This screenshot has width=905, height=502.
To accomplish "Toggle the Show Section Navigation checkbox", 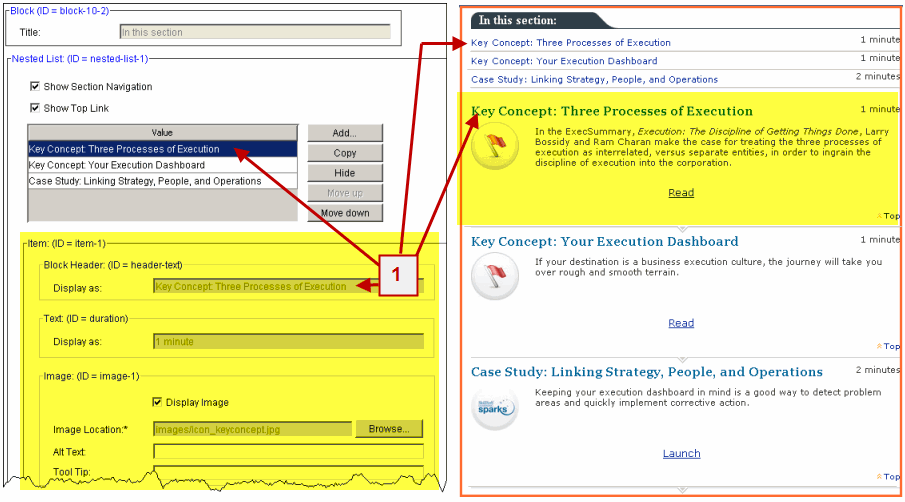I will tap(35, 86).
